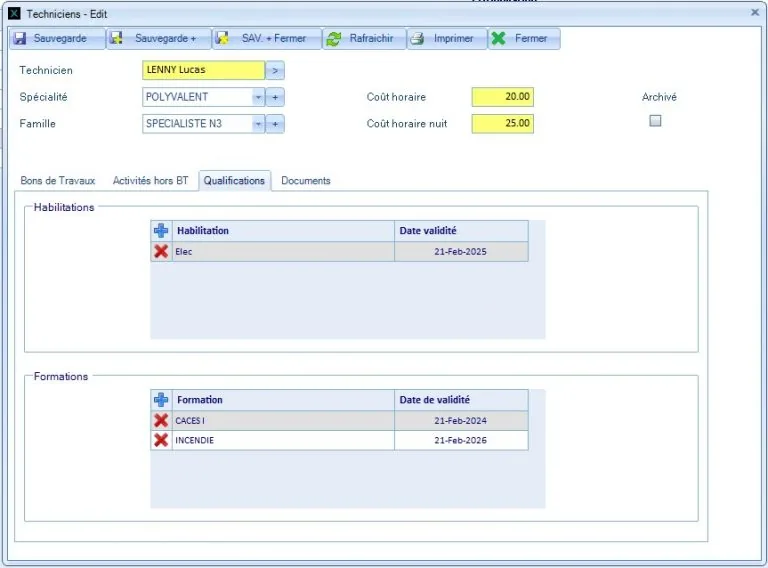Click the SAV. + Fermer icon
The width and height of the screenshot is (768, 568).
click(x=222, y=38)
